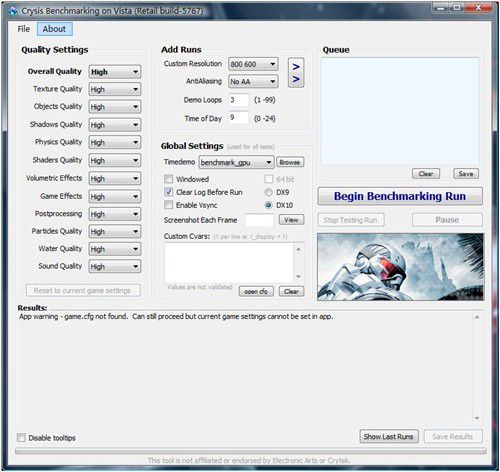Click the Custom Cvars scroll down arrow
Screen dimensions: 500x472
point(299,276)
